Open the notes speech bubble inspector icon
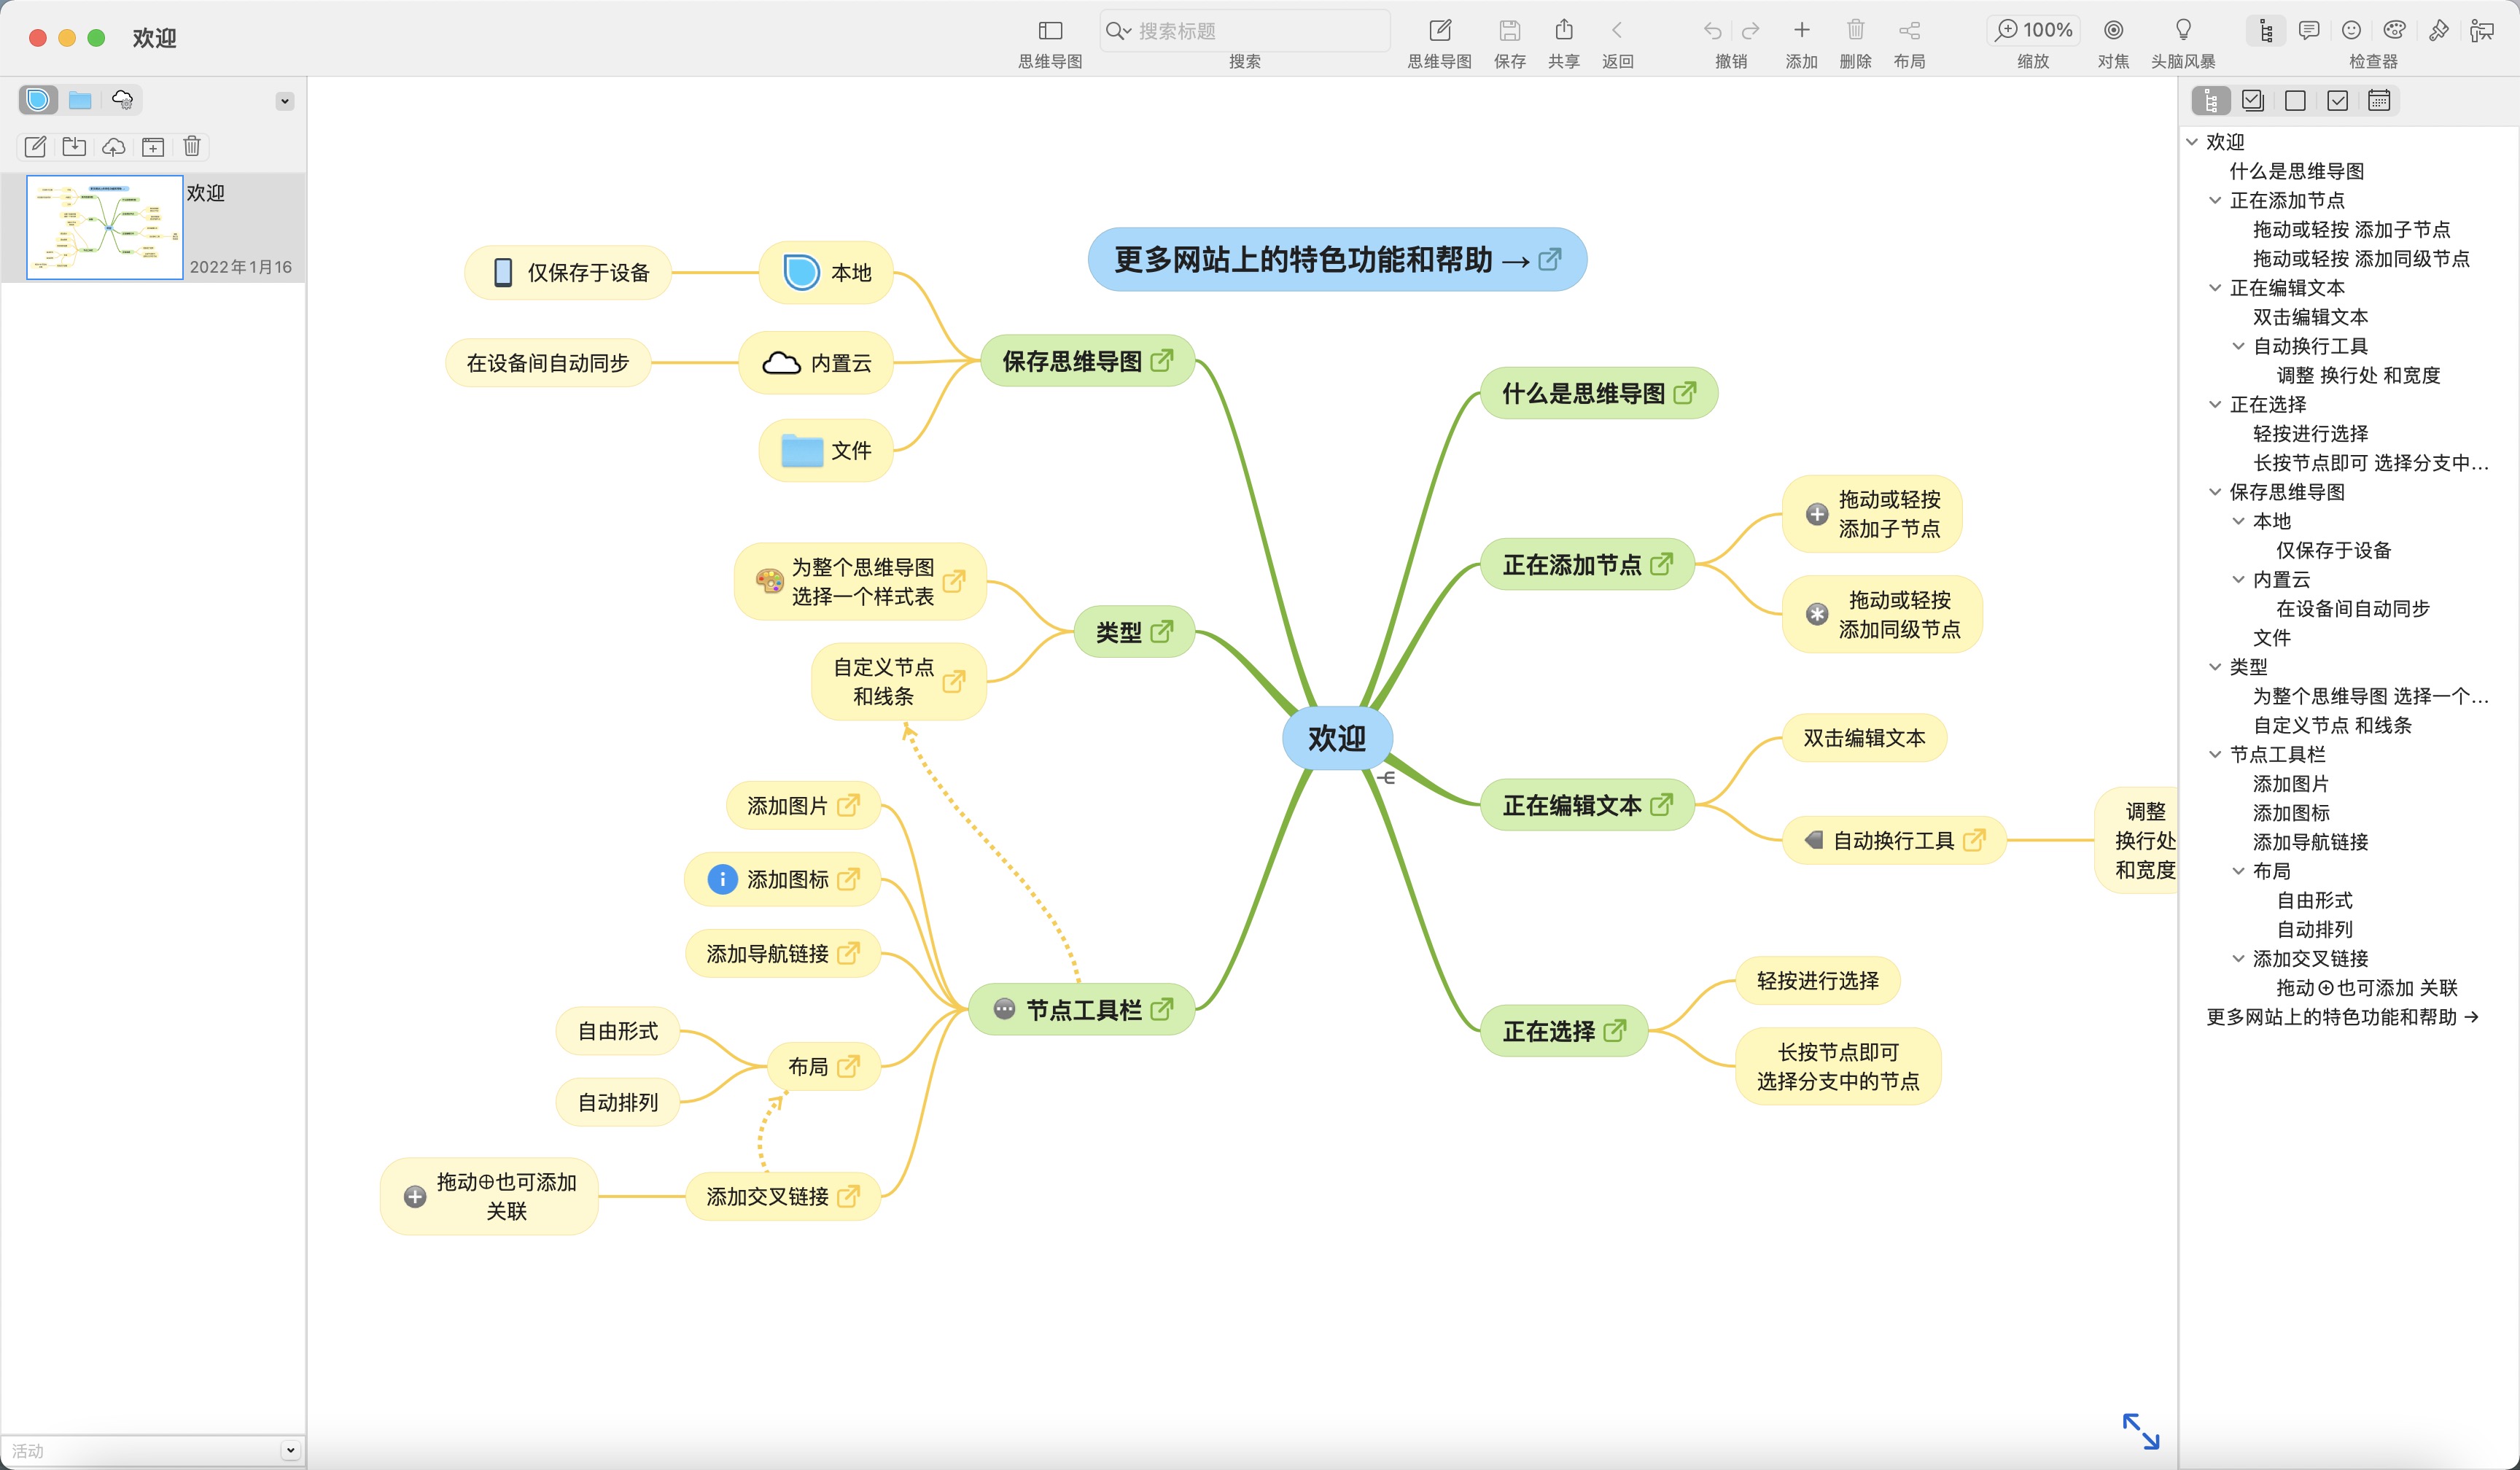2520x1470 pixels. pos(2309,31)
